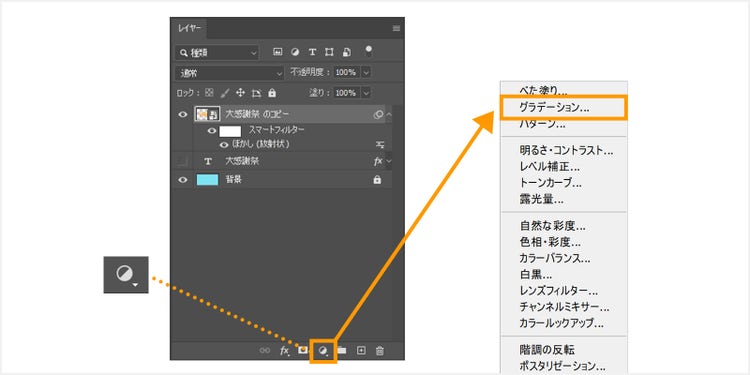This screenshot has height=375, width=750.
Task: Select the 背景 layer name
Action: coord(233,180)
